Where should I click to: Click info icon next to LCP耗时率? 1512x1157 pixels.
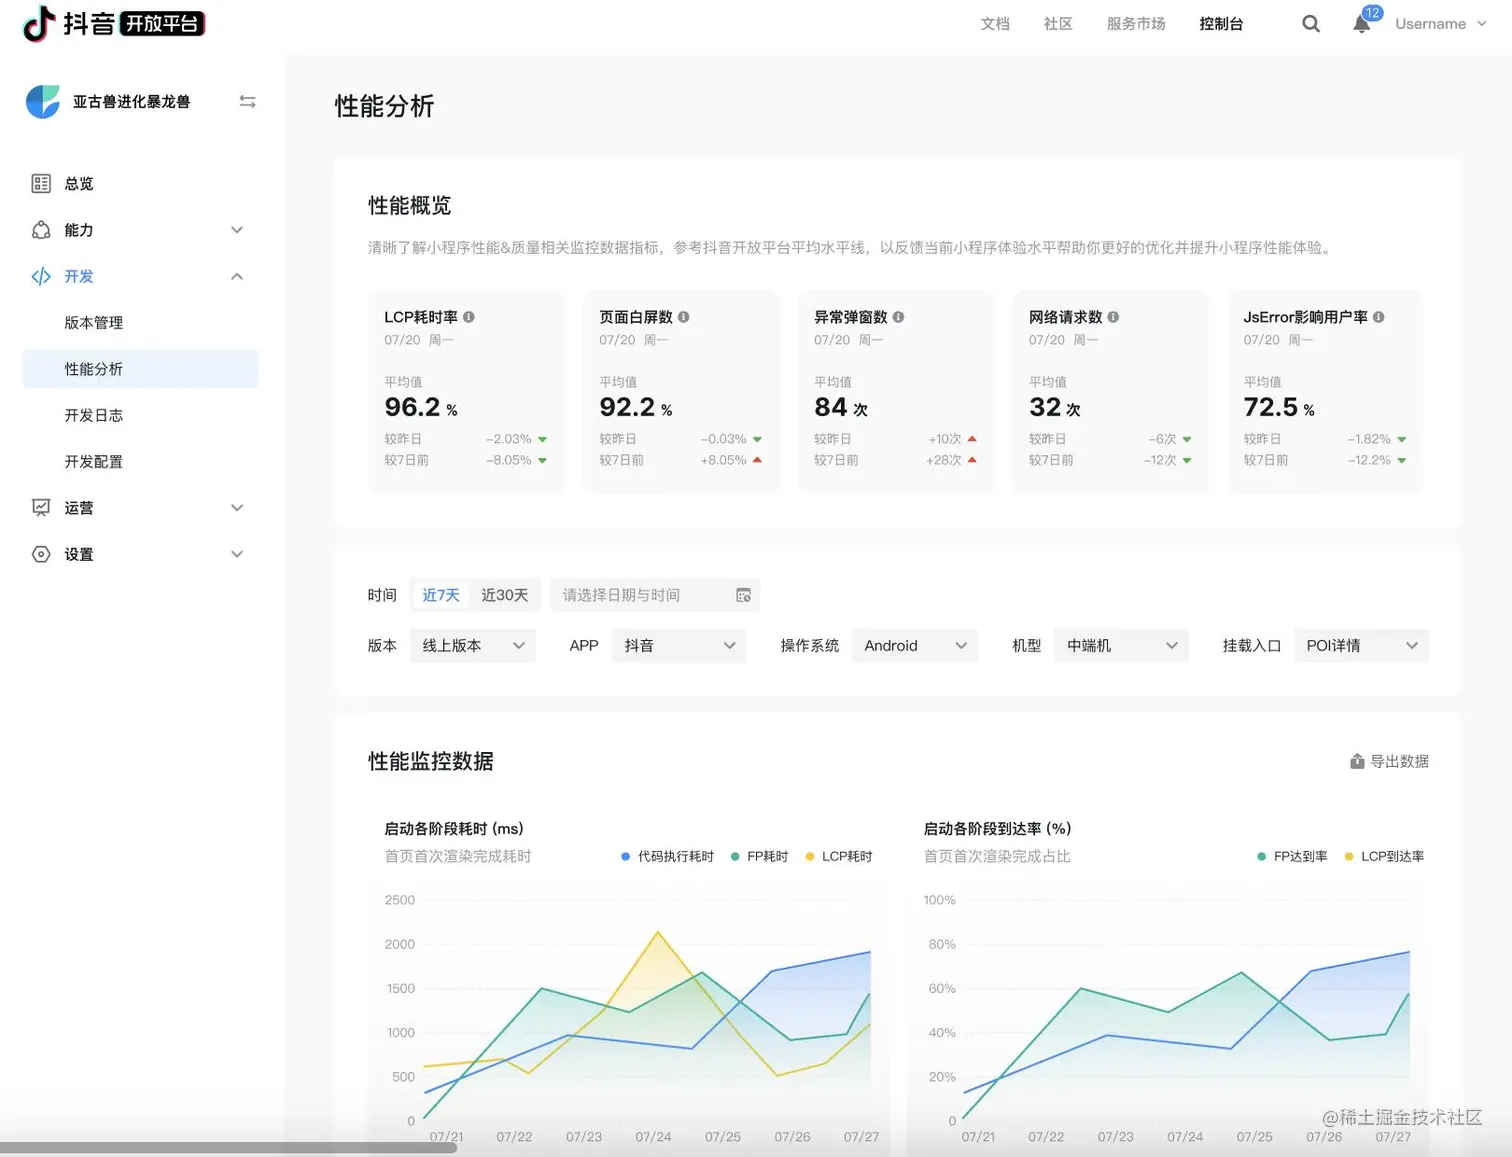[469, 317]
